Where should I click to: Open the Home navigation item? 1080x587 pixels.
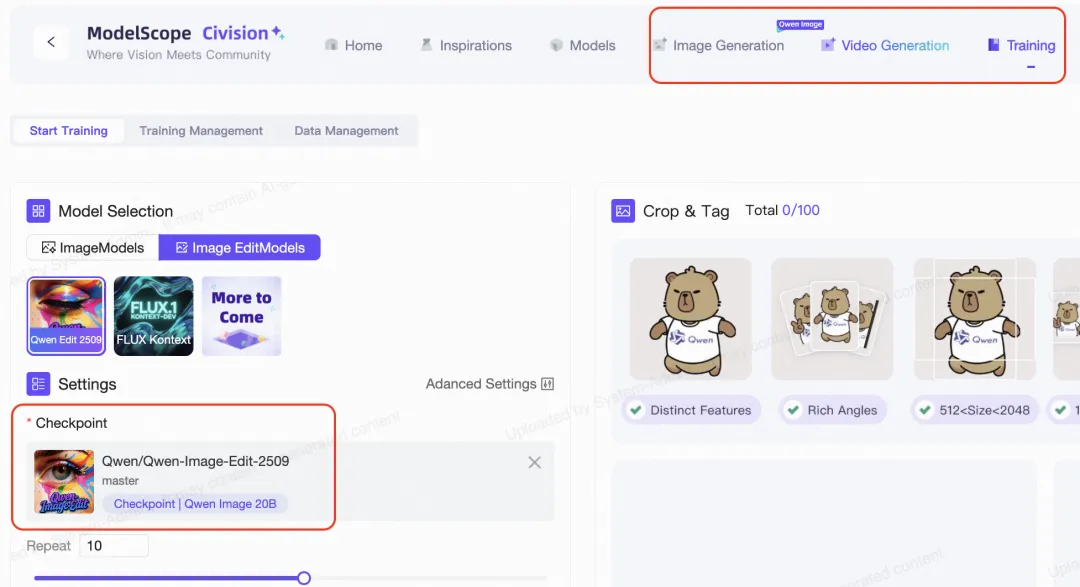coord(353,45)
